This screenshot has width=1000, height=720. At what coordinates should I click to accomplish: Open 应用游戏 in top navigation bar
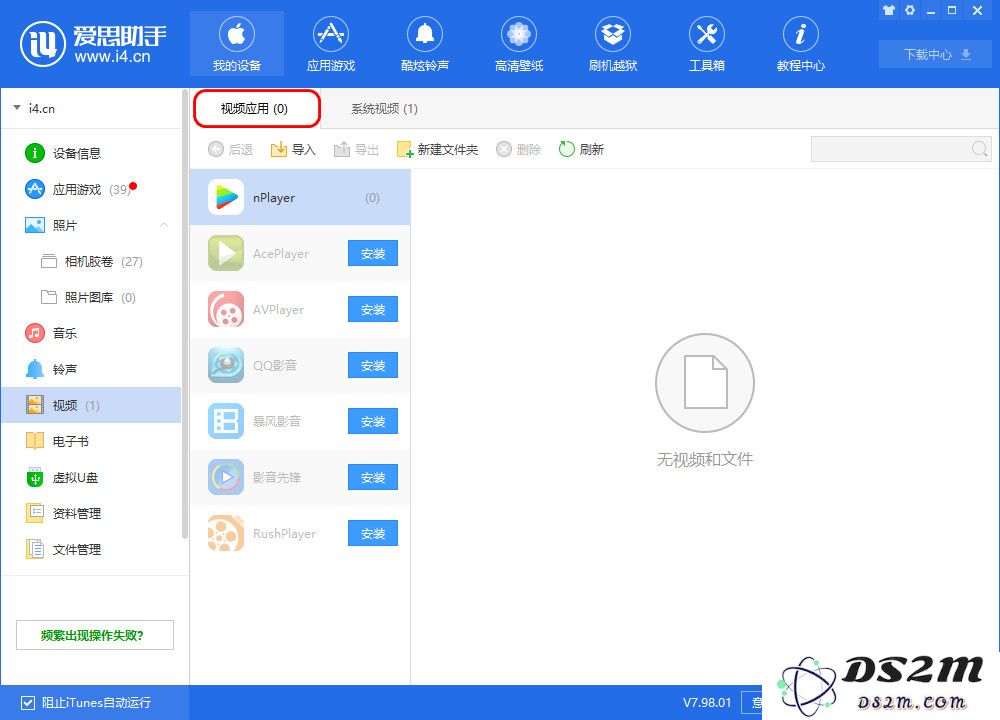[x=330, y=43]
